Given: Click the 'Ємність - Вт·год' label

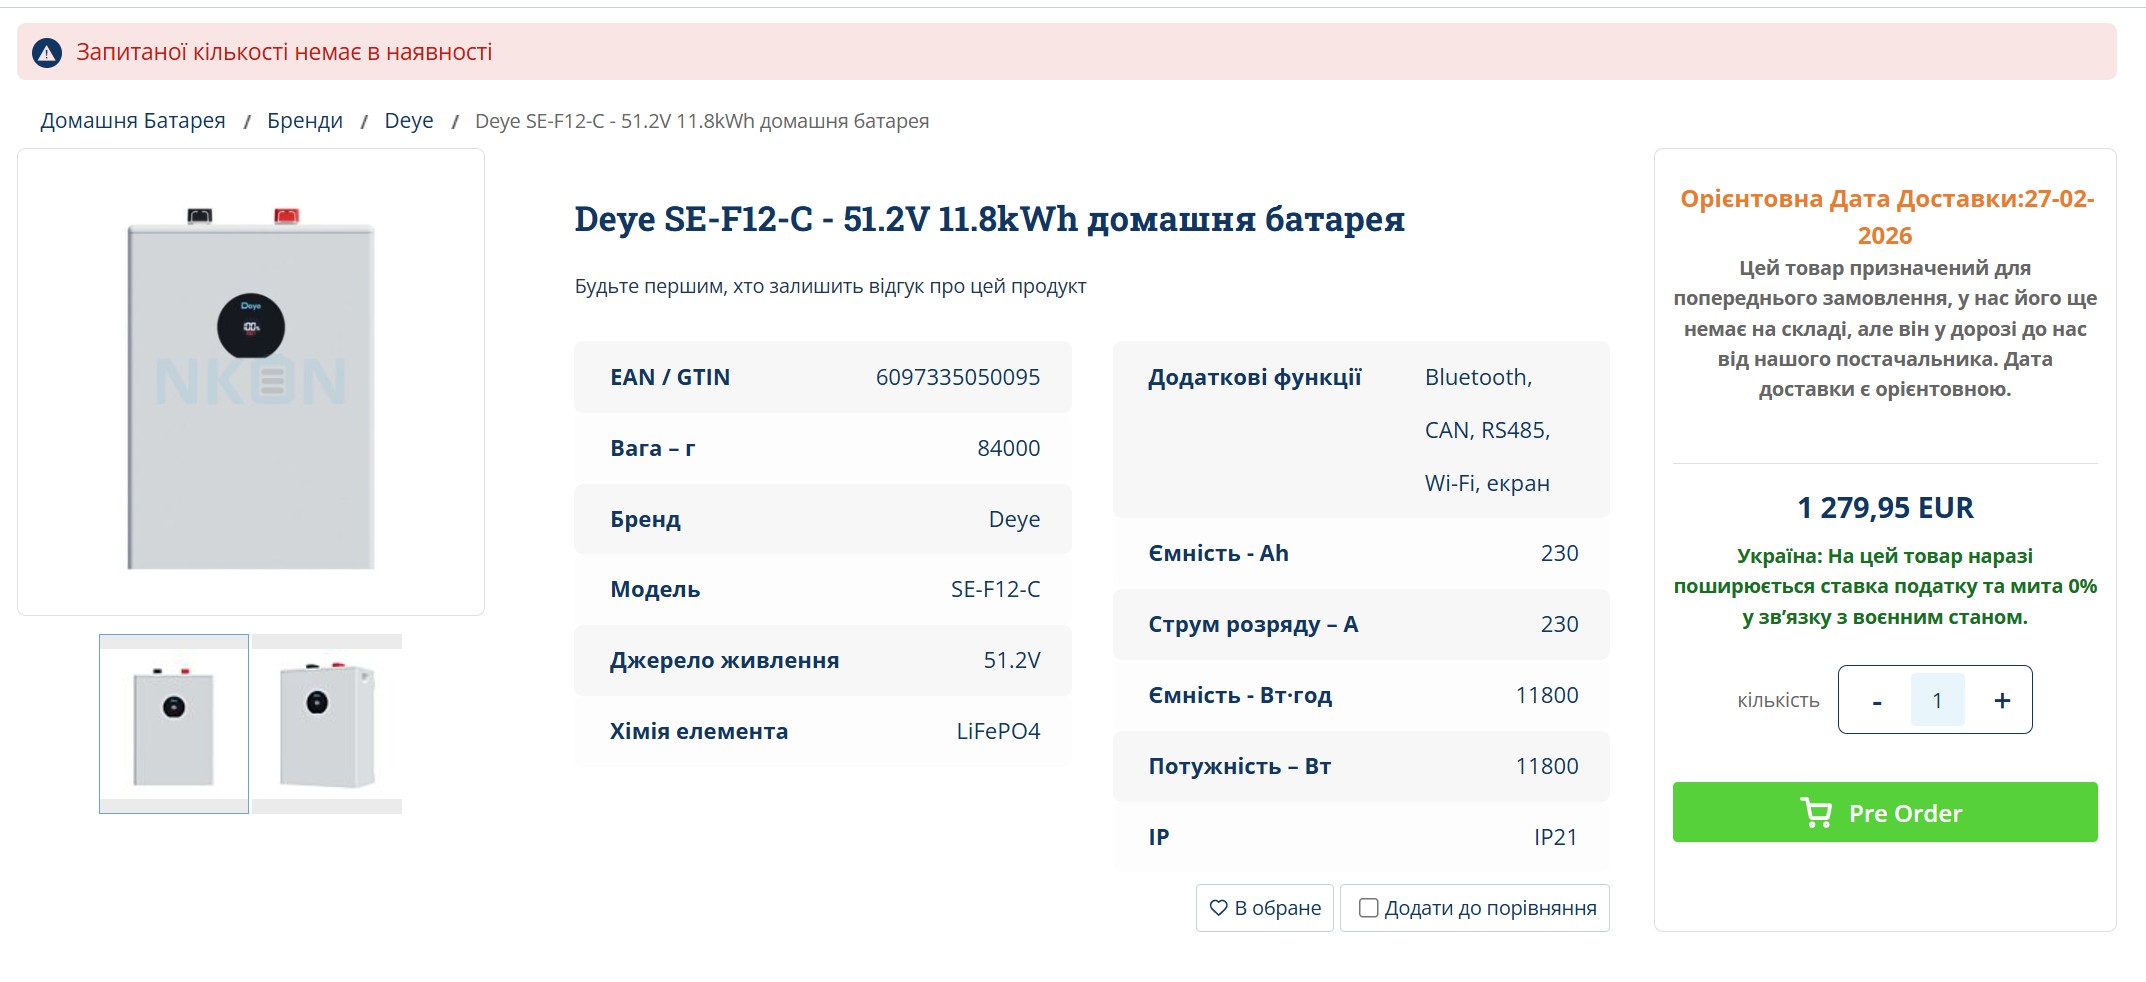Looking at the screenshot, I should click(x=1240, y=695).
